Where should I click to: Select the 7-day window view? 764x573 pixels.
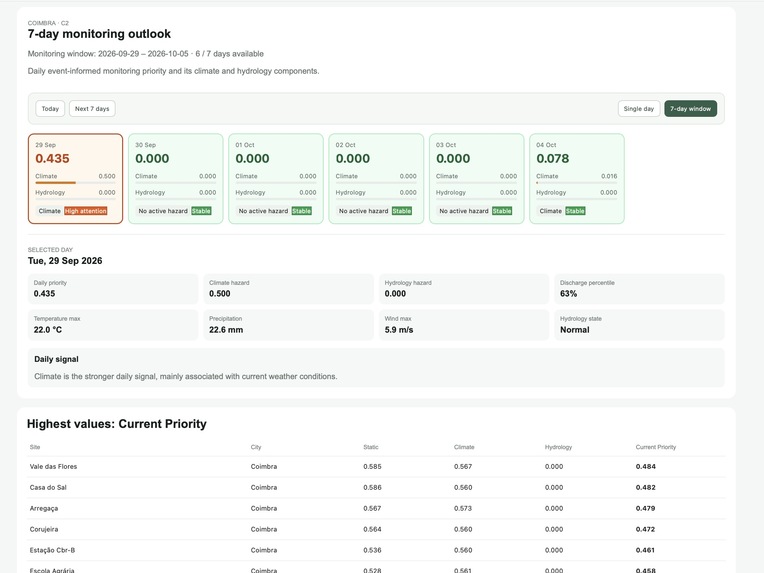(x=690, y=109)
